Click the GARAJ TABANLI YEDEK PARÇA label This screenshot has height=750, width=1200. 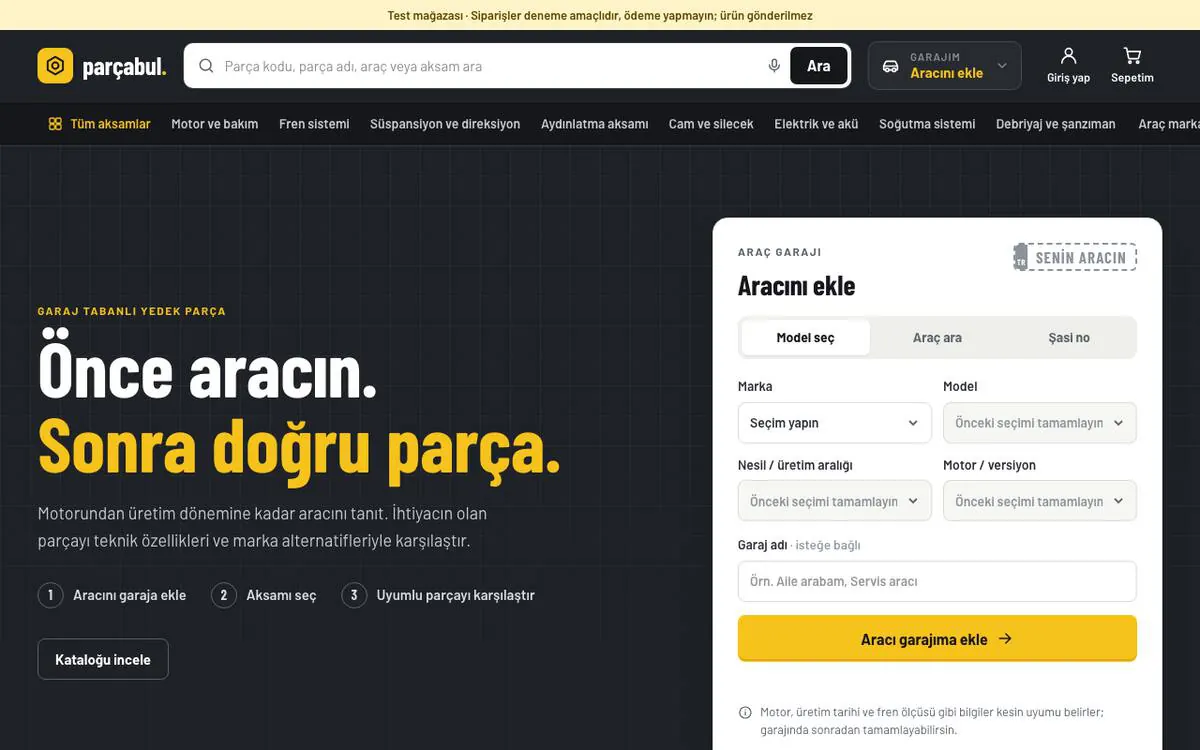pos(132,311)
